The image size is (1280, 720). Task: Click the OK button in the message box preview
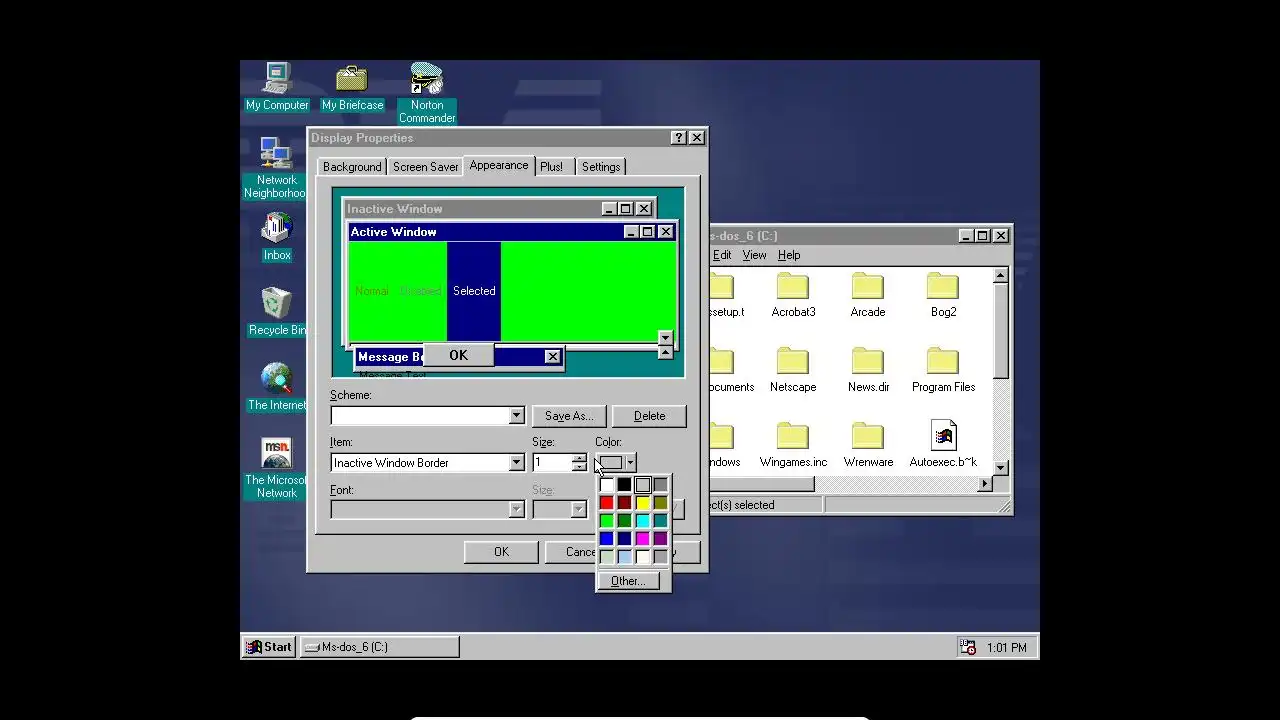[458, 355]
